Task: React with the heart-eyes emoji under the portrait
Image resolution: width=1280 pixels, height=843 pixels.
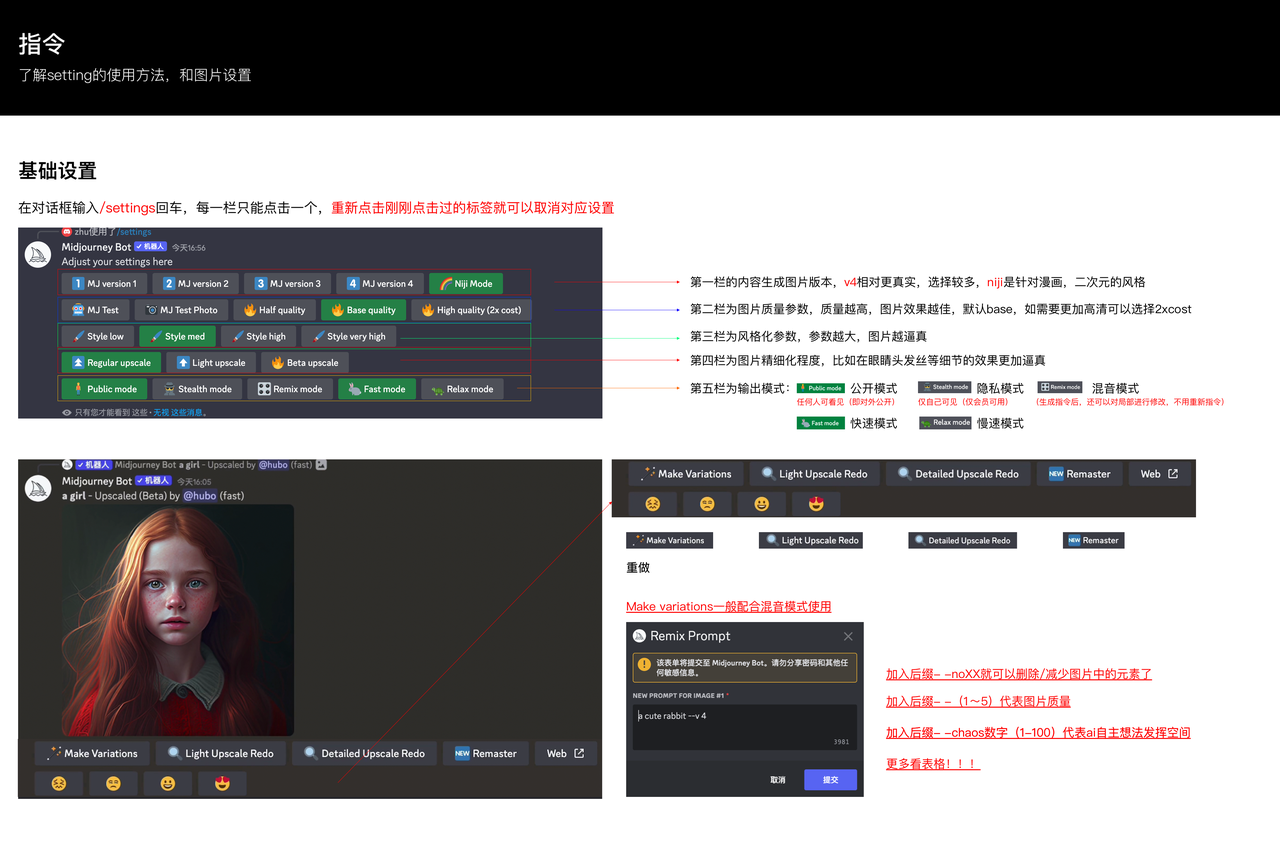Action: (x=222, y=783)
